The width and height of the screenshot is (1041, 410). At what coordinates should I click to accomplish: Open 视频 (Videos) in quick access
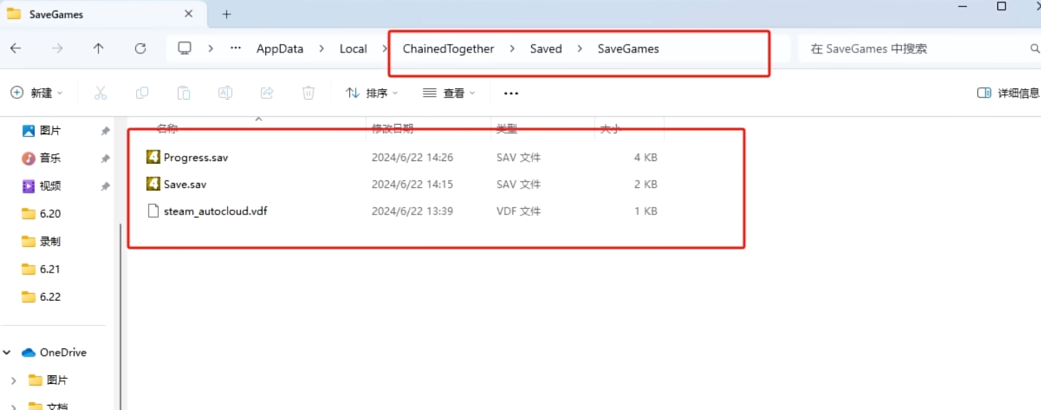click(50, 186)
